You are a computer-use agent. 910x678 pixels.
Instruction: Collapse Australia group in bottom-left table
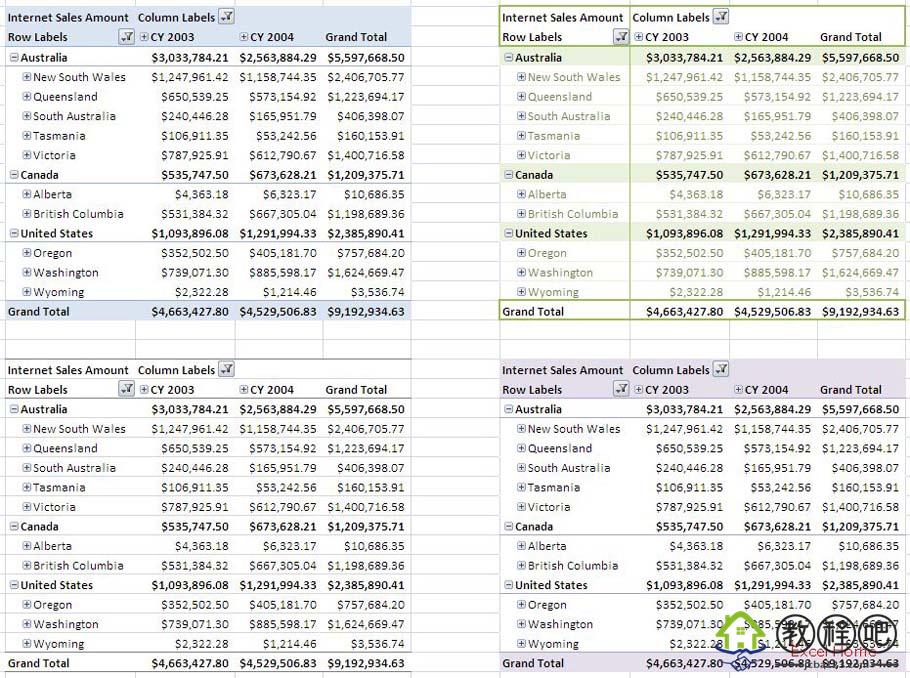(x=14, y=409)
